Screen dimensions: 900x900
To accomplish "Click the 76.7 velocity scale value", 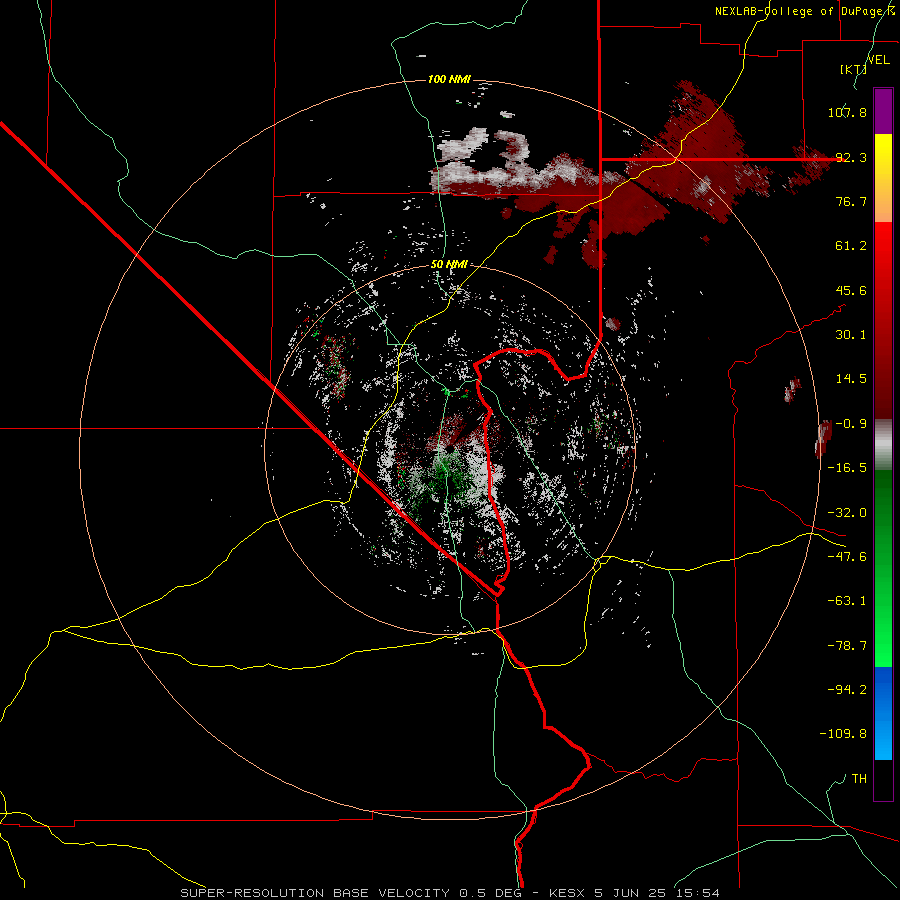I will pyautogui.click(x=851, y=201).
